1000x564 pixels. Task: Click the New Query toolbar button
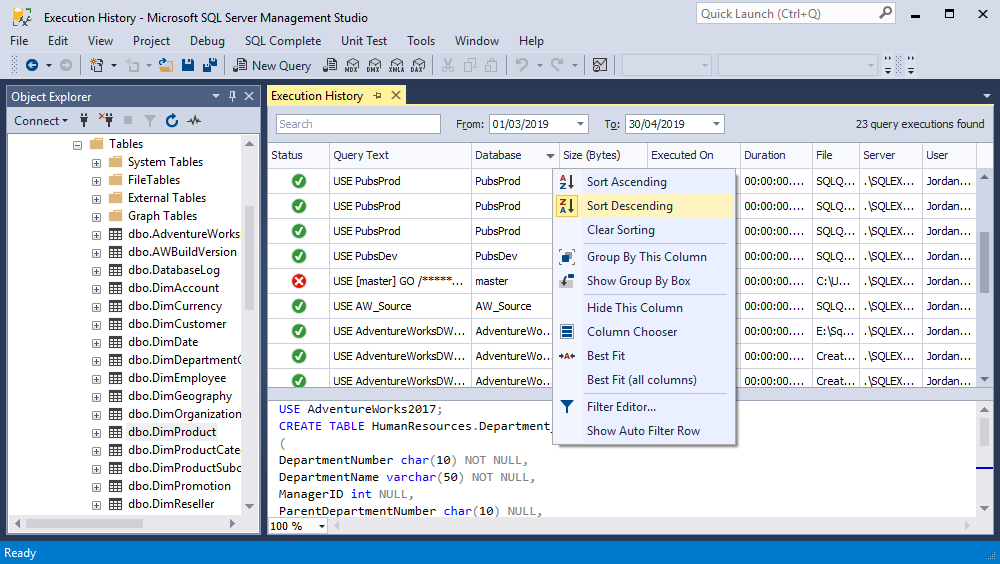click(x=272, y=65)
